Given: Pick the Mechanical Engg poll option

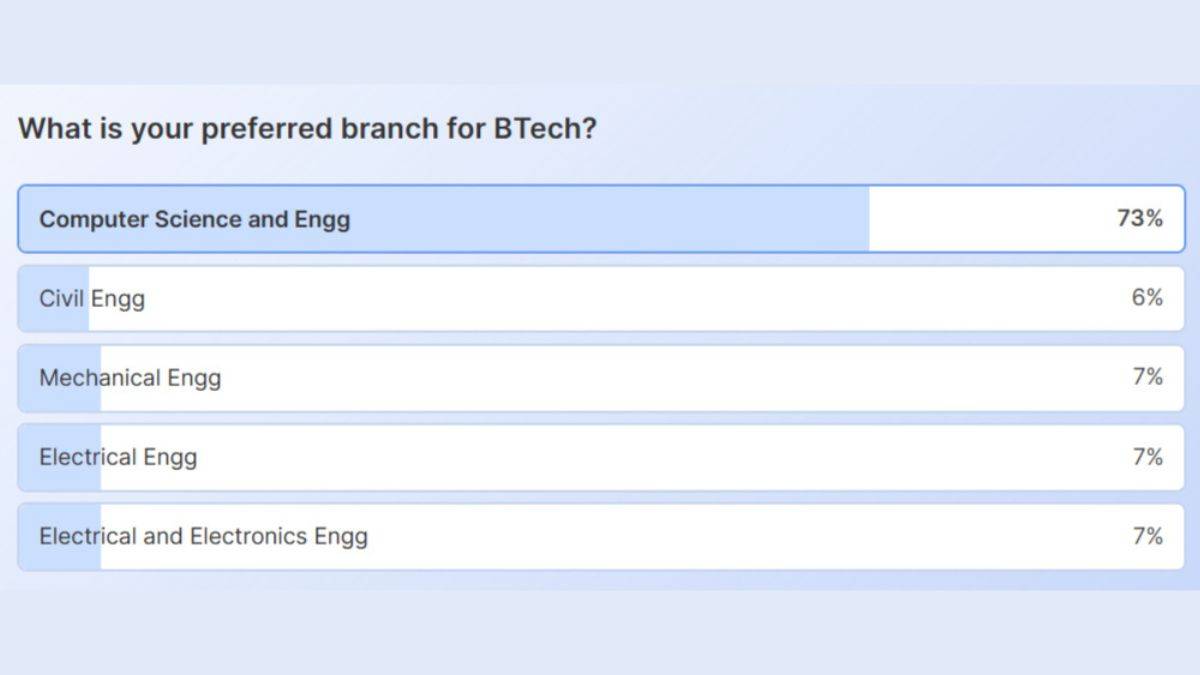Looking at the screenshot, I should (130, 378).
